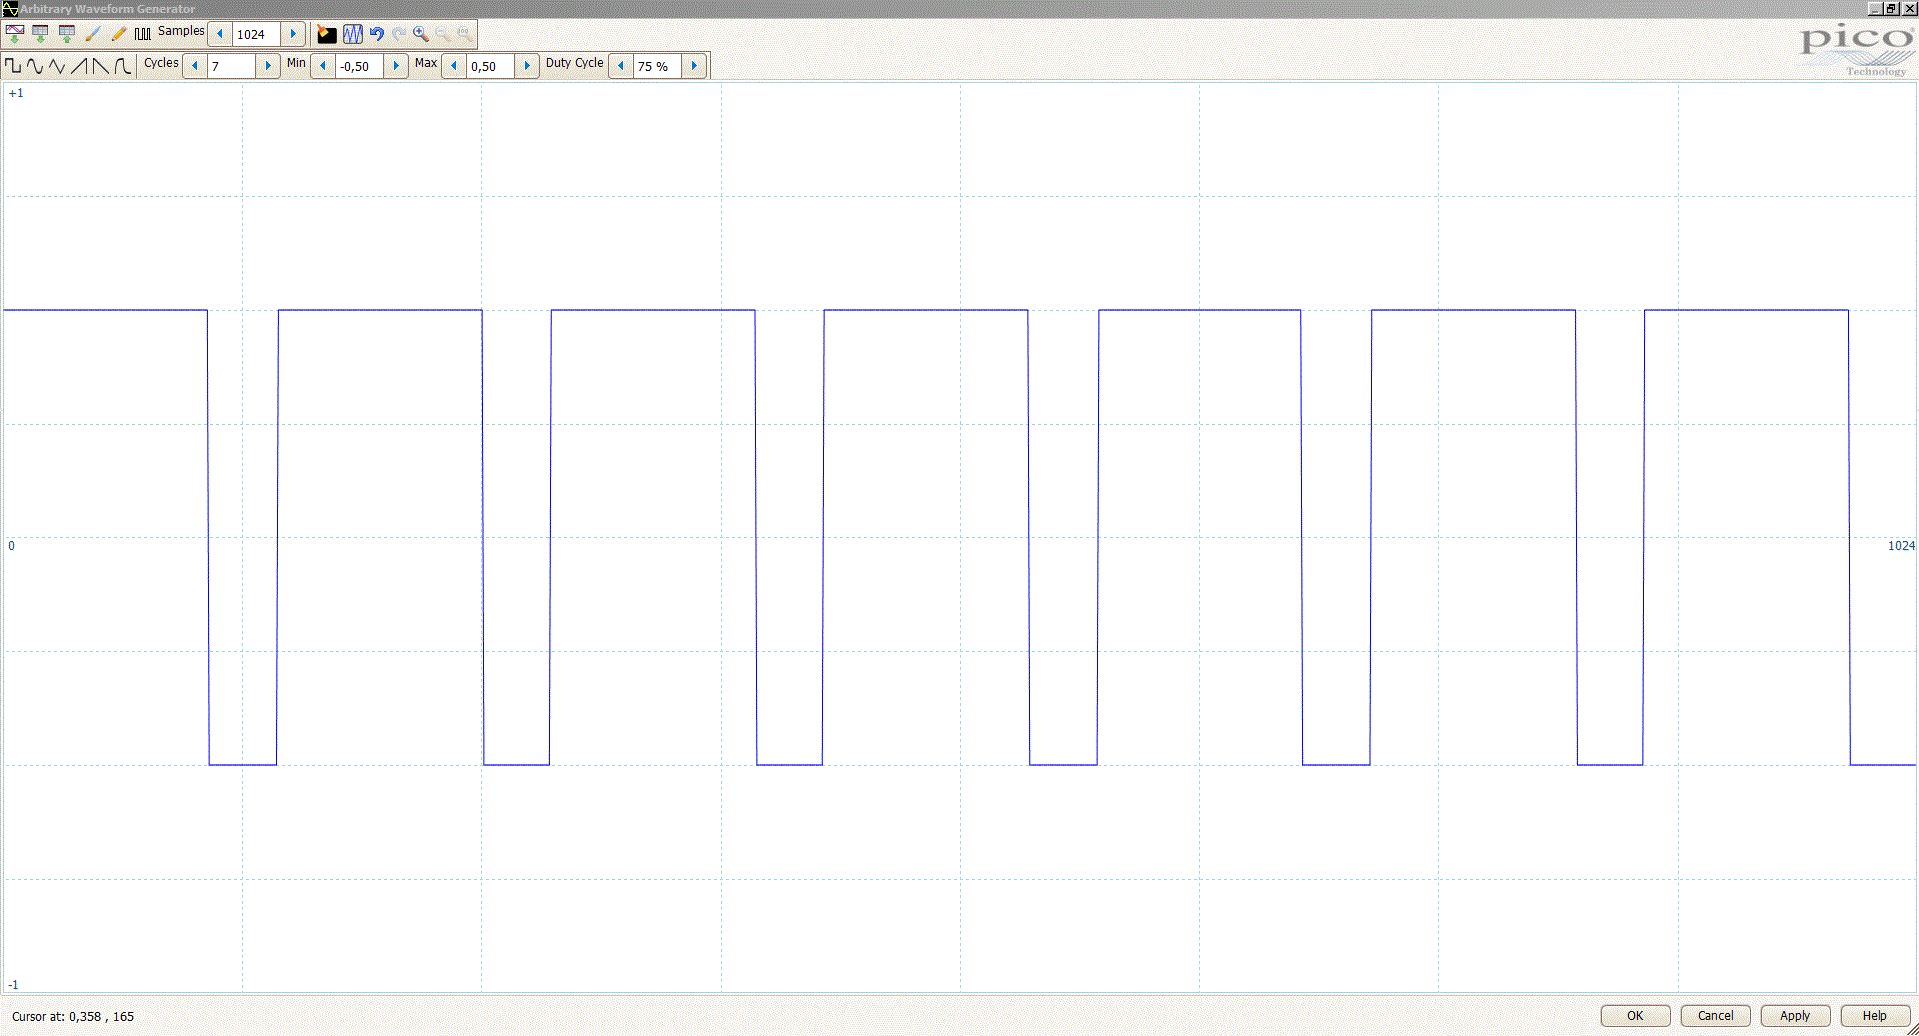The image size is (1919, 1036).
Task: Click the normalize waveform icon
Action: pyautogui.click(x=353, y=34)
